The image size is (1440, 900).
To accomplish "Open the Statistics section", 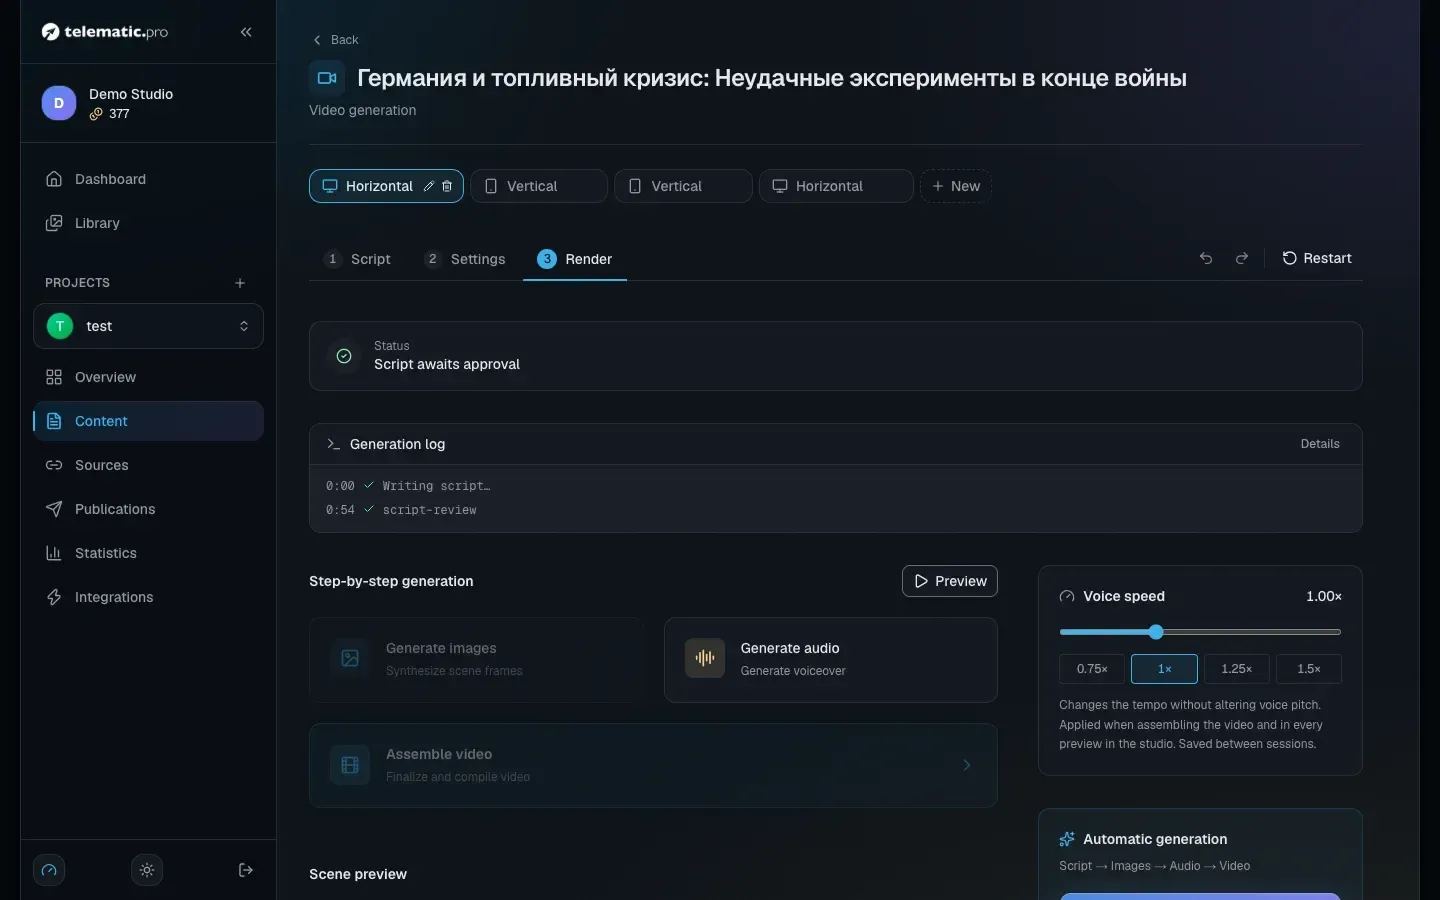I will (x=148, y=553).
